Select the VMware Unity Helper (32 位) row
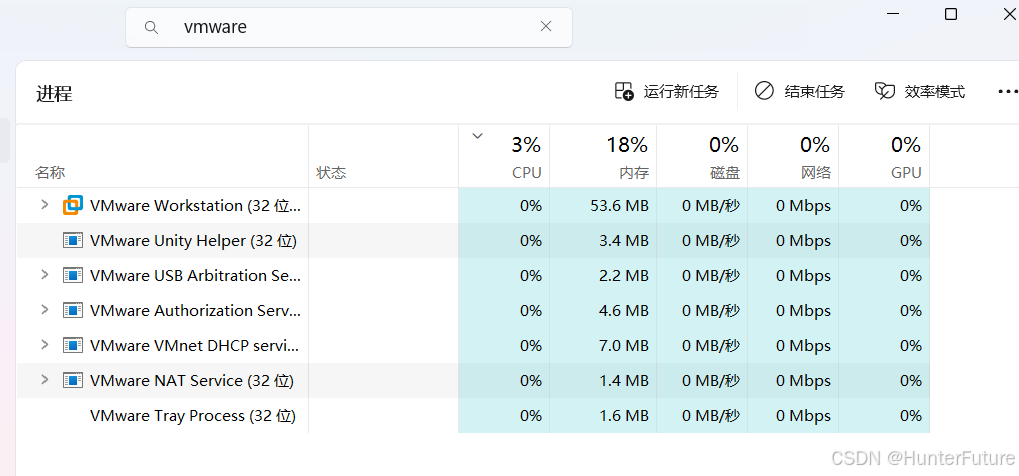The image size is (1019, 476). point(473,241)
